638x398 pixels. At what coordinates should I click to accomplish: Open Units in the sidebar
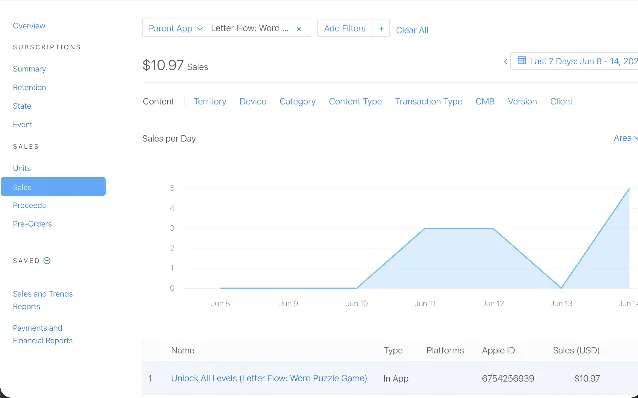[22, 168]
